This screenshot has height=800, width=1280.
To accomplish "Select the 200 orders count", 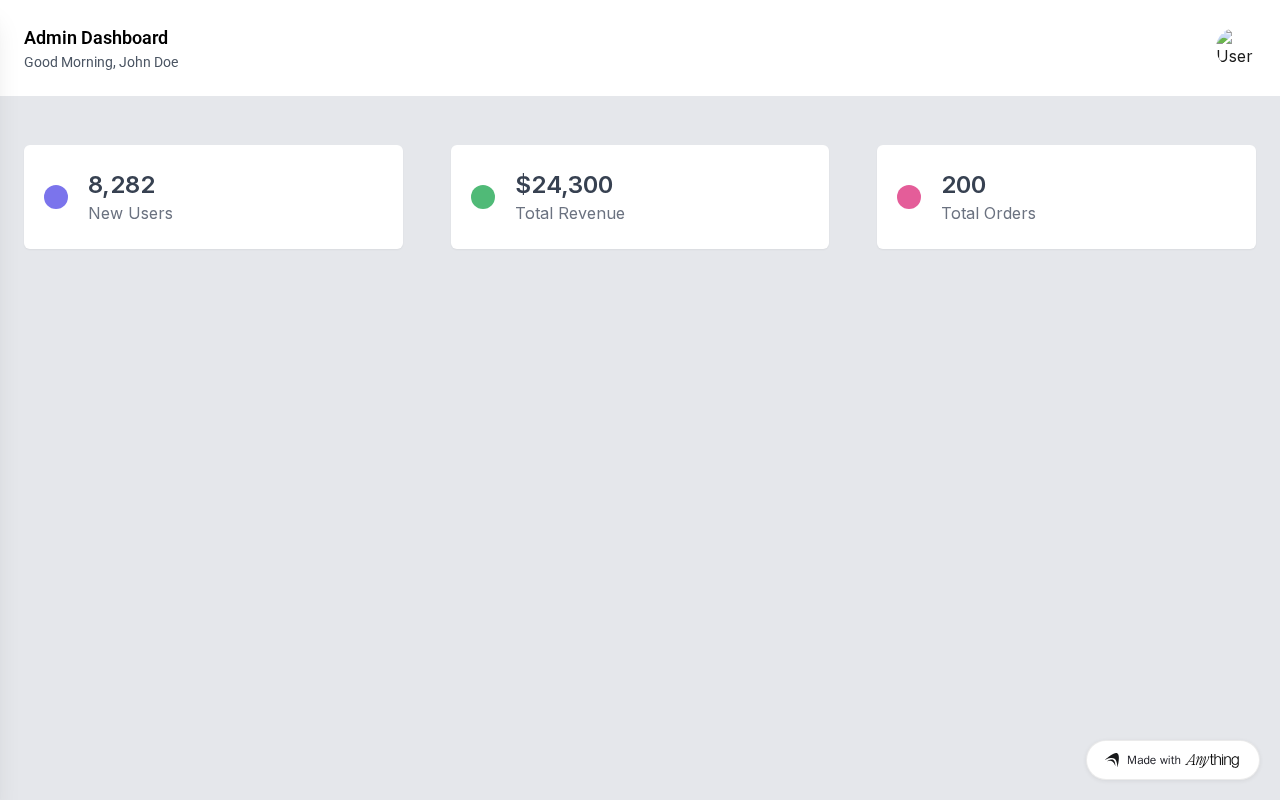I will pos(964,185).
